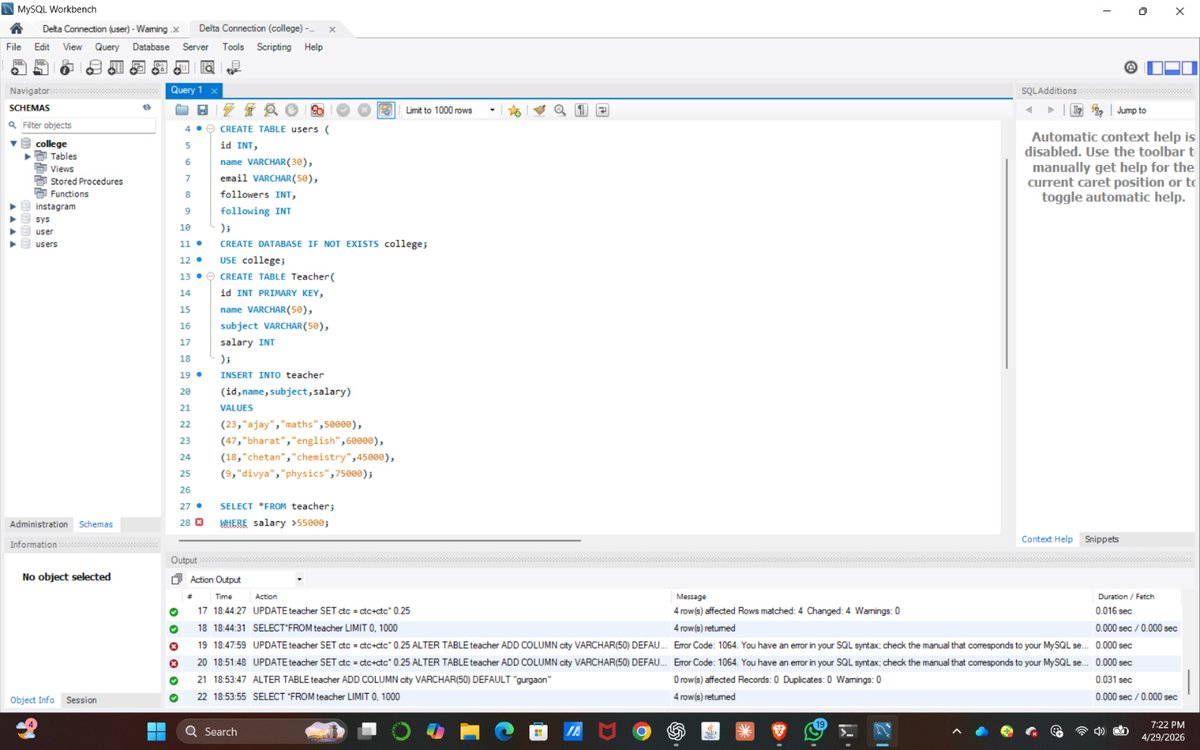
Task: Click in the Filter objects search field
Action: (85, 124)
